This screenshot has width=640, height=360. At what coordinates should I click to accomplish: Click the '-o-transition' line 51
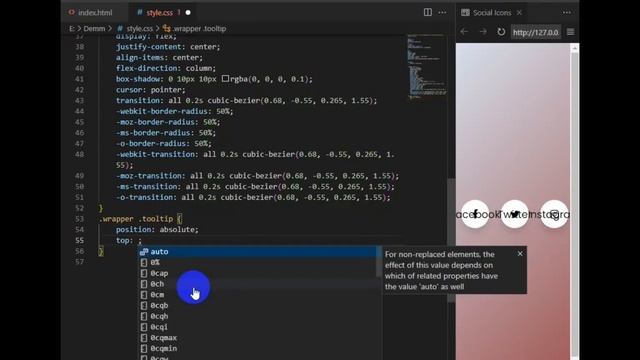pos(253,197)
